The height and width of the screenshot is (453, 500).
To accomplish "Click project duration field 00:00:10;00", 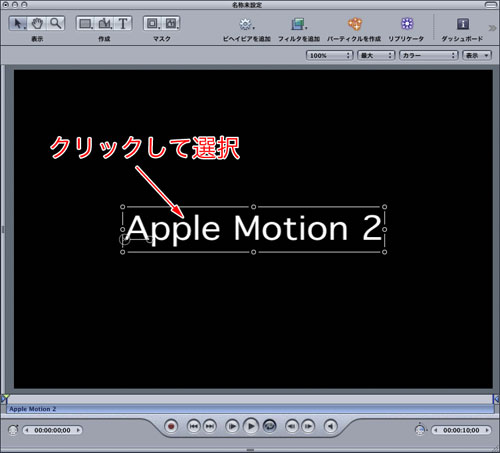I will [x=461, y=430].
